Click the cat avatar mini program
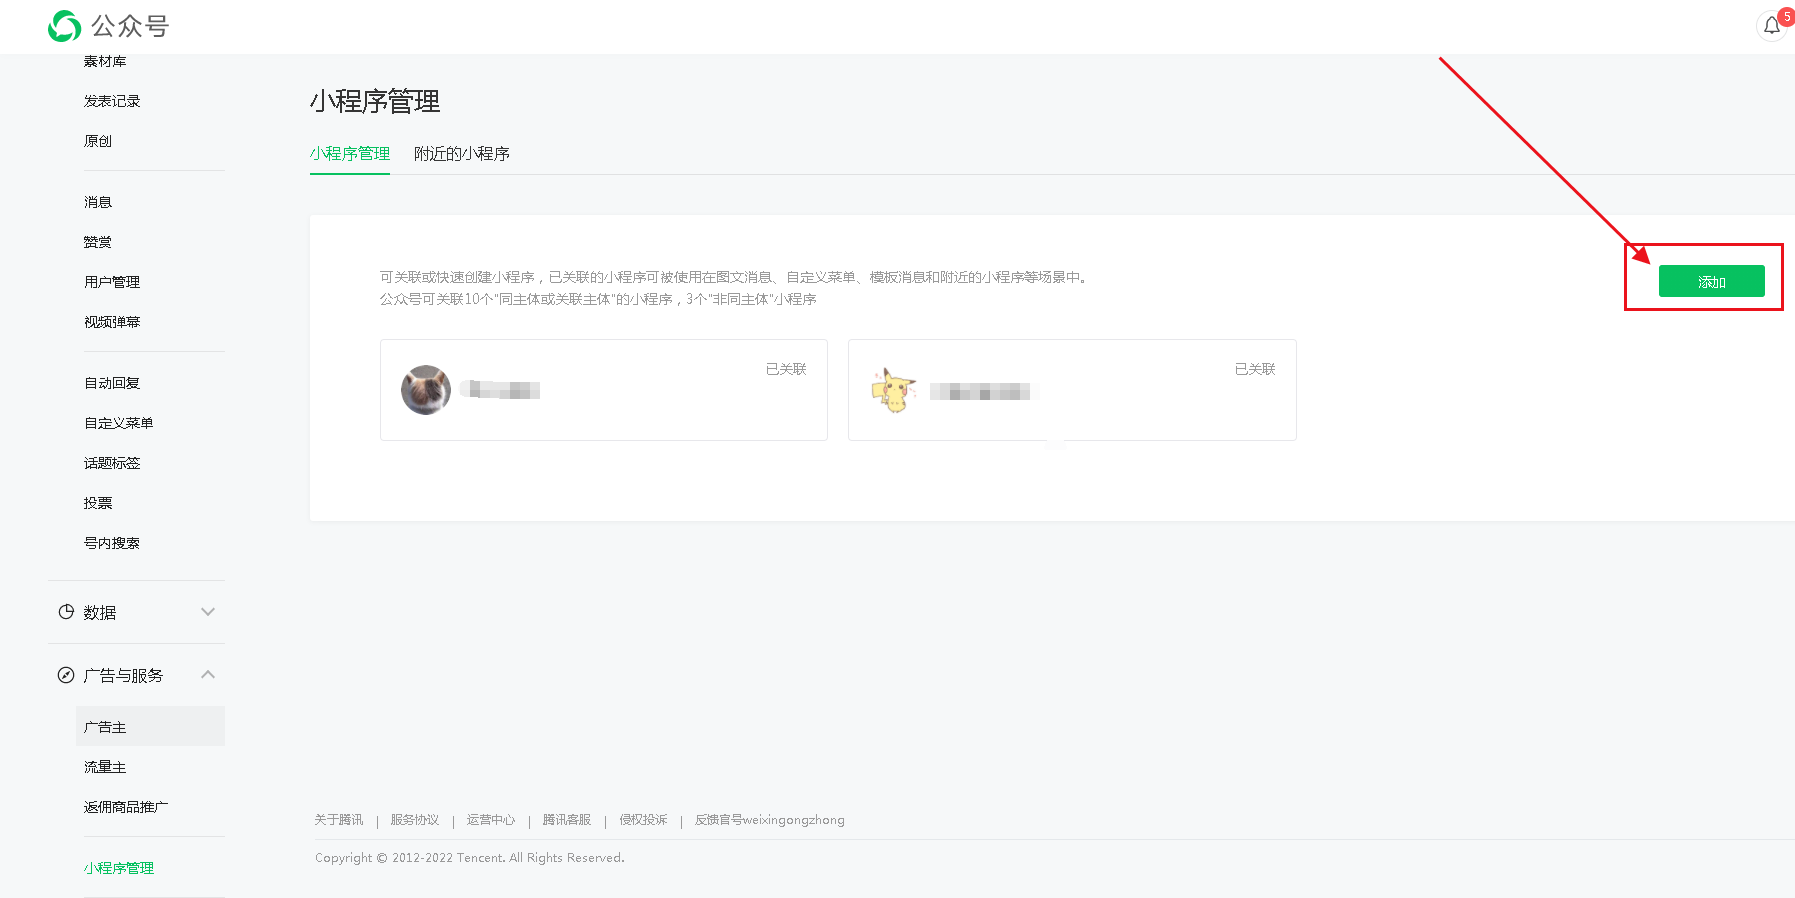 pyautogui.click(x=426, y=390)
